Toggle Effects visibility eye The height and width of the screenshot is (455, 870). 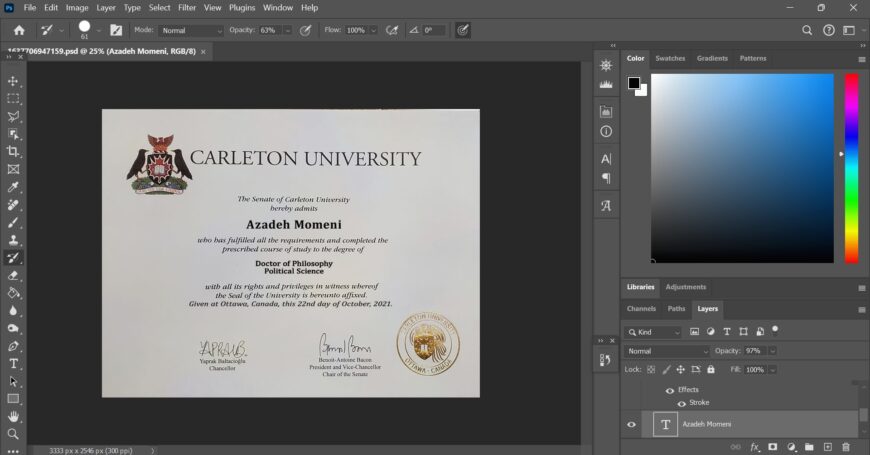670,390
